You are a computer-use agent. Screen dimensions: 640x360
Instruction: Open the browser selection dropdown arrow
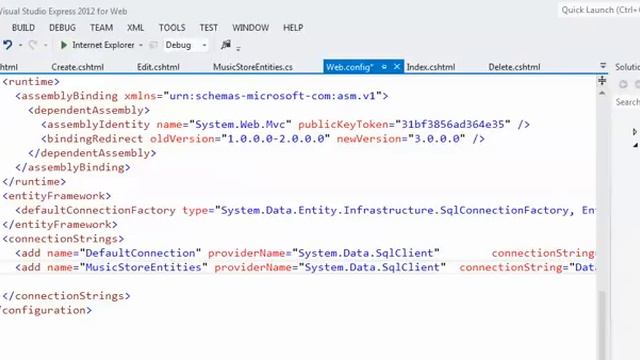coord(141,45)
